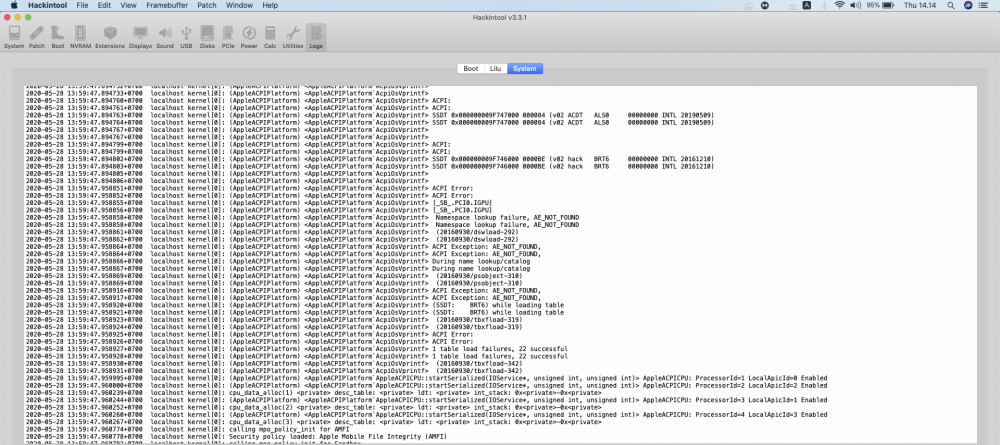Click the Bluetooth menu bar icon
Screen dimensions: 1000x445
coord(823,5)
